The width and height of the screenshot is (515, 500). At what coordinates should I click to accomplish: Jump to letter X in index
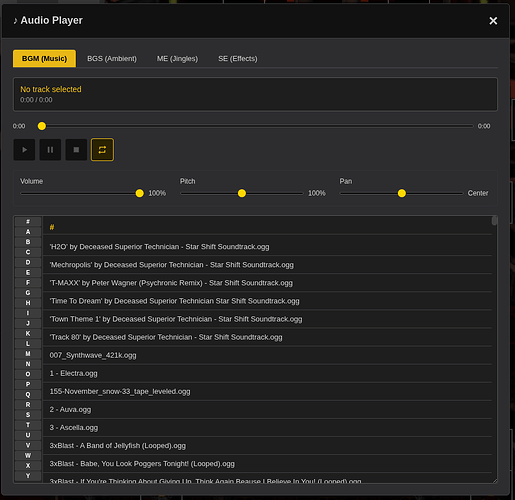pyautogui.click(x=28, y=466)
